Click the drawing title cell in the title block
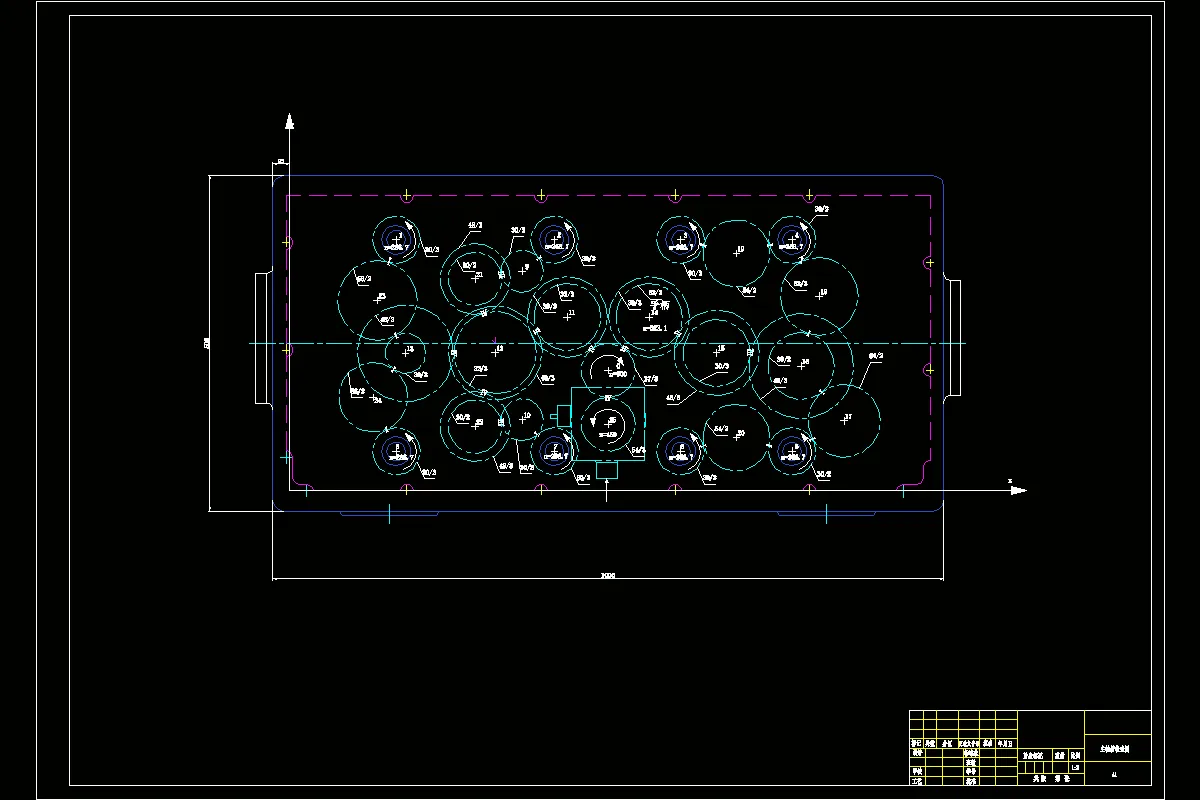Image resolution: width=1200 pixels, height=800 pixels. point(1117,748)
